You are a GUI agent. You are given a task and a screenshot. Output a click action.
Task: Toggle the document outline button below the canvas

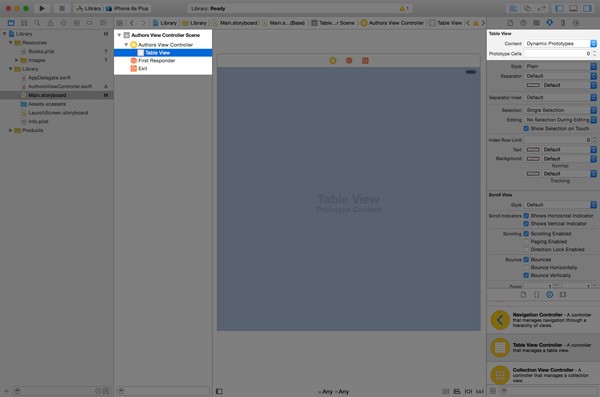coord(219,391)
